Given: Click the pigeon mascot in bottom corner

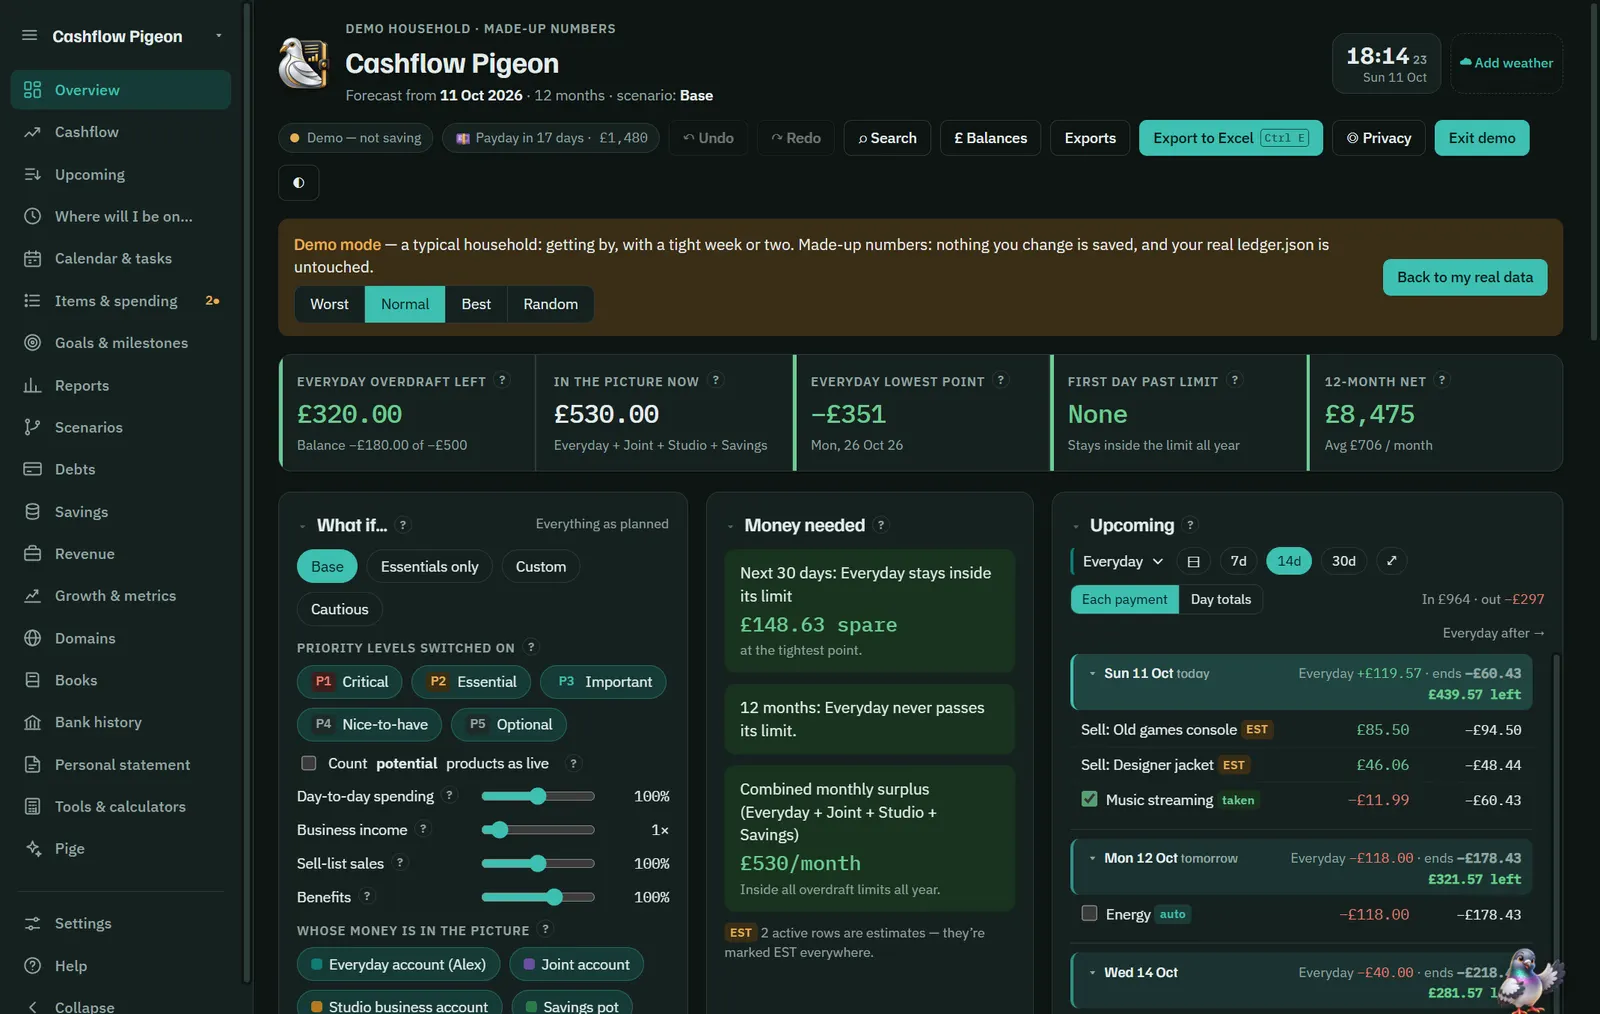Looking at the screenshot, I should pos(1531,981).
